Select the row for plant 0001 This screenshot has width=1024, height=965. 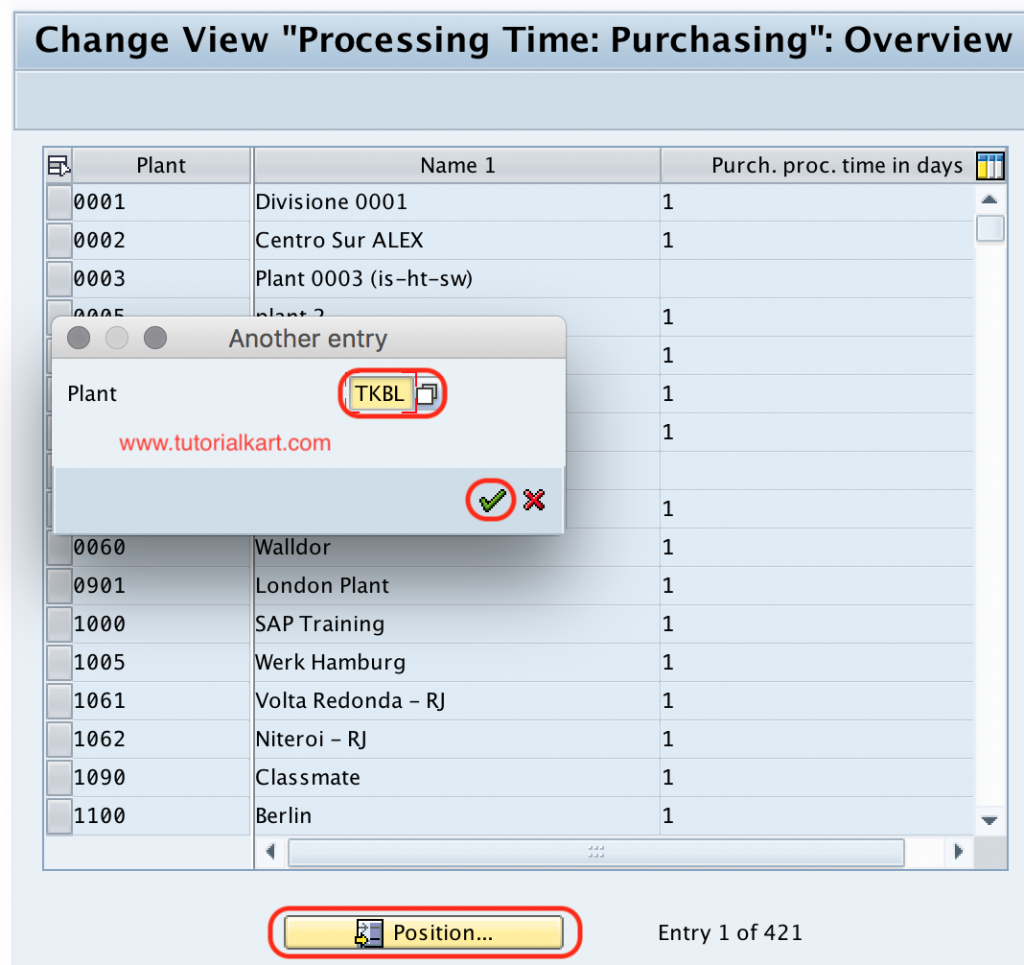(57, 201)
